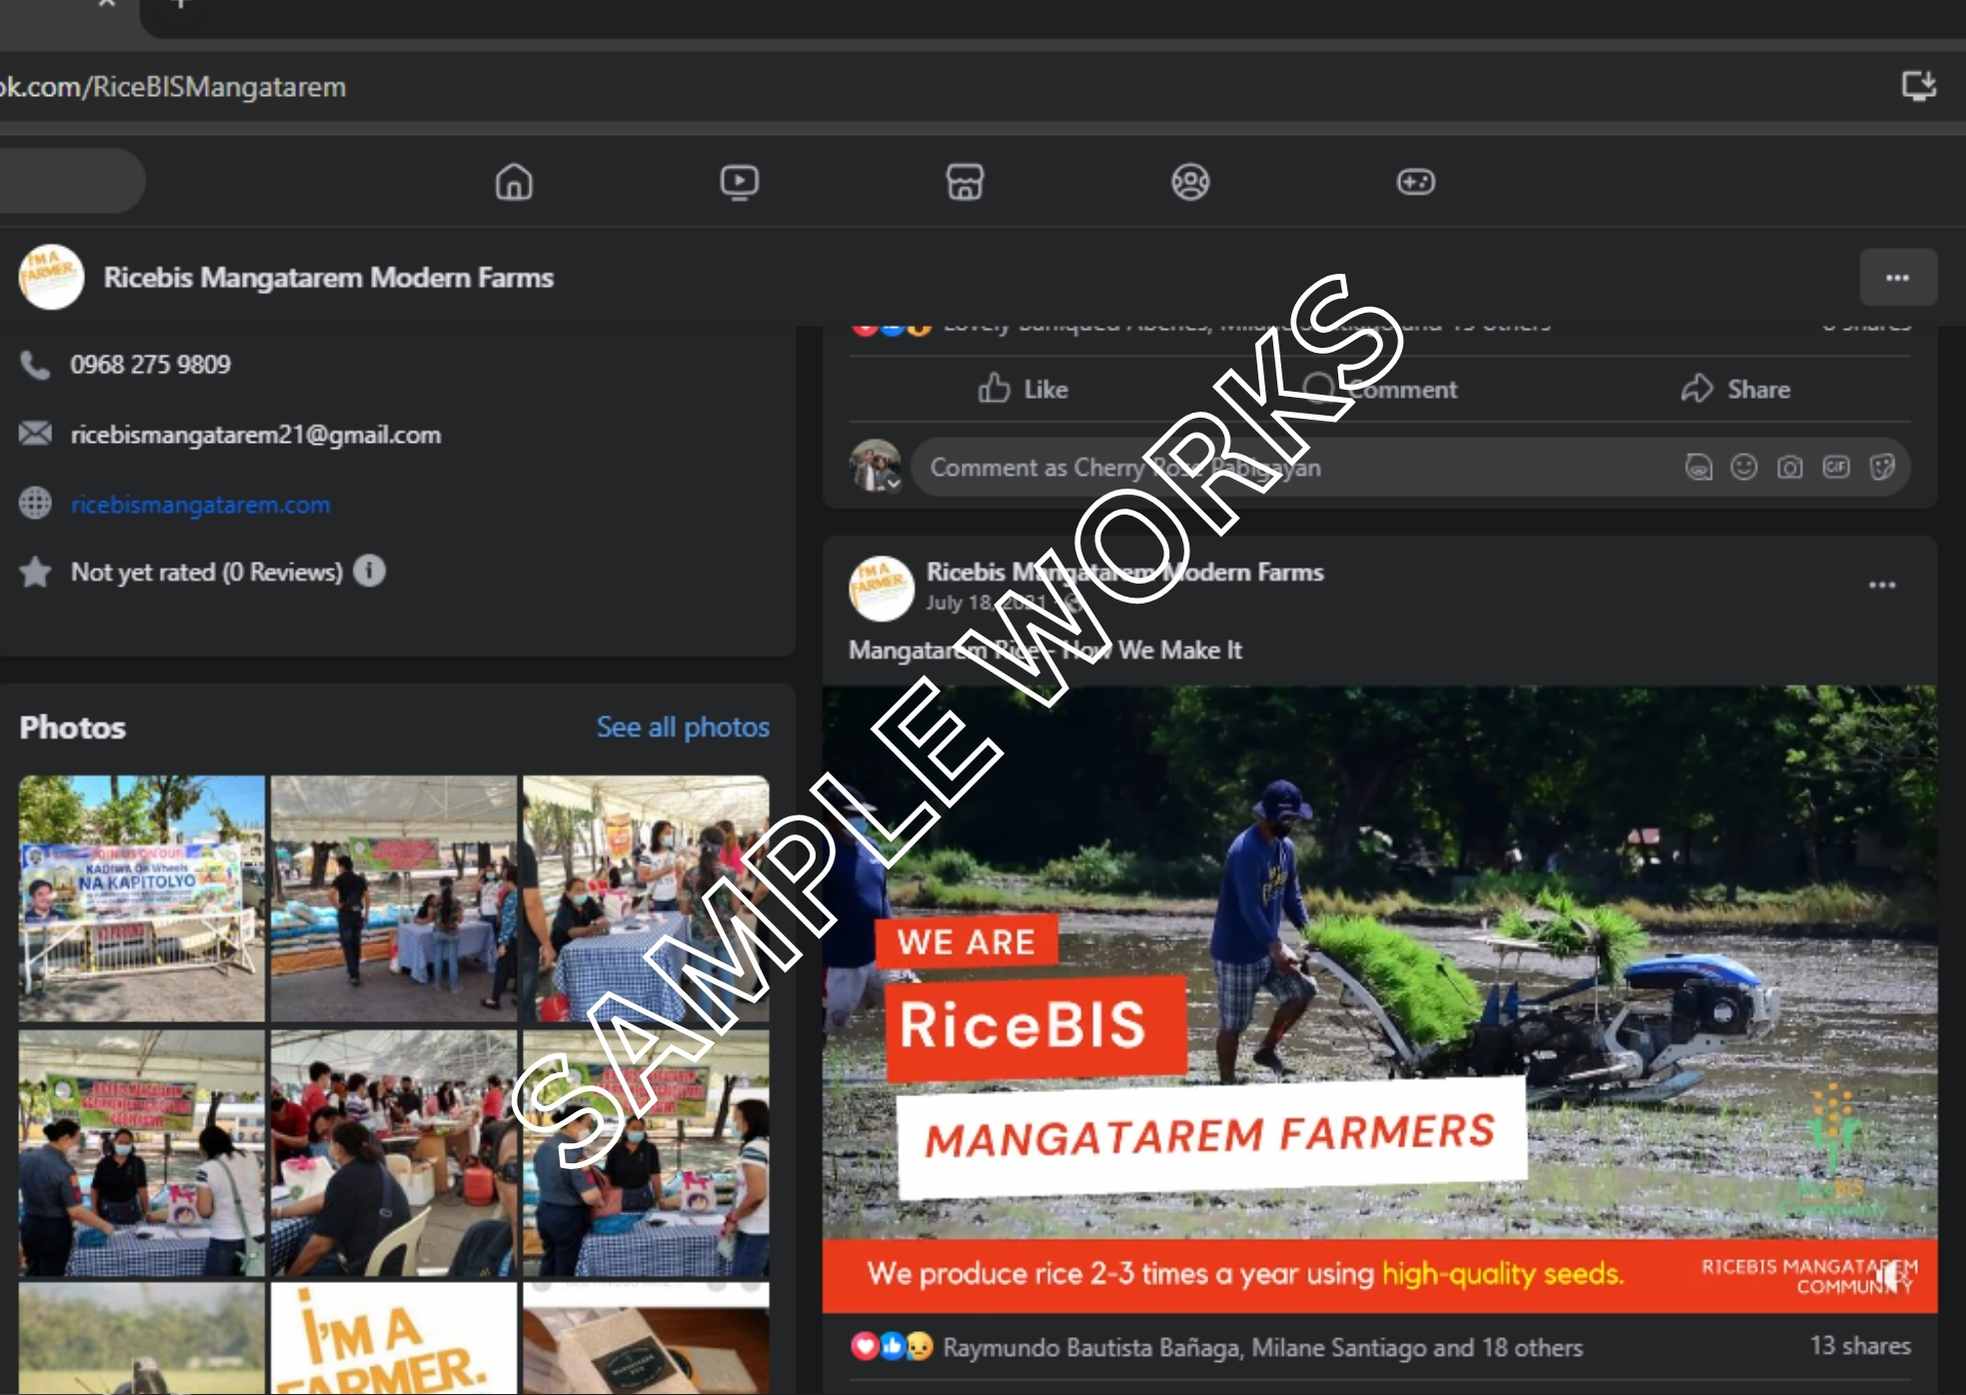Open the Marketplace storefront icon

(x=964, y=182)
